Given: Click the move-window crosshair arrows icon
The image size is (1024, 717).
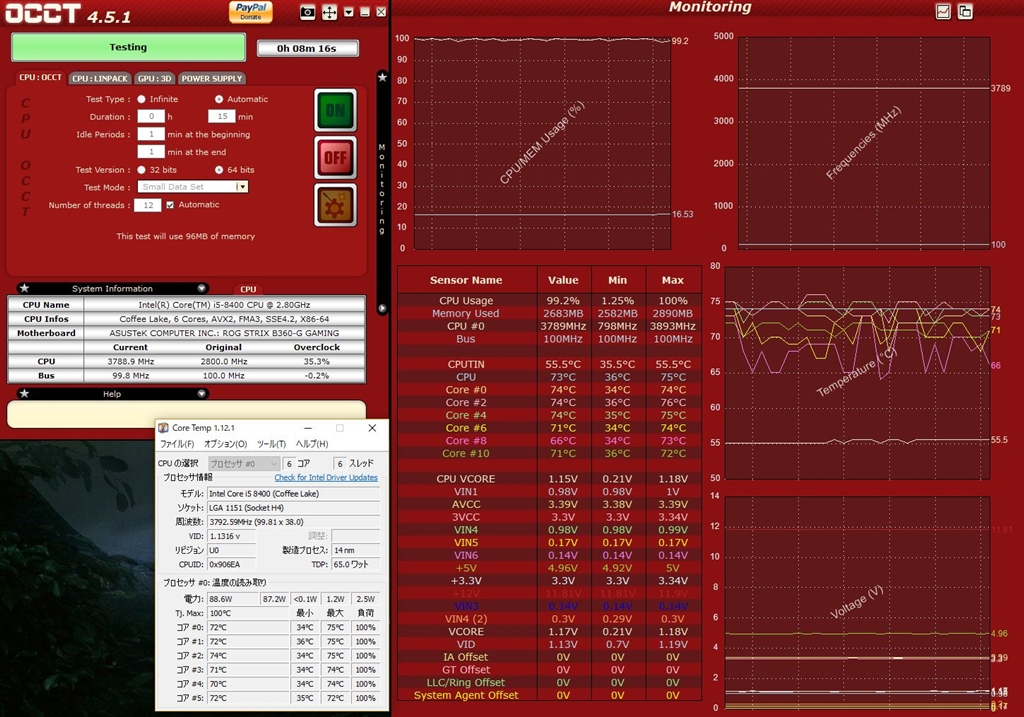Looking at the screenshot, I should point(330,12).
